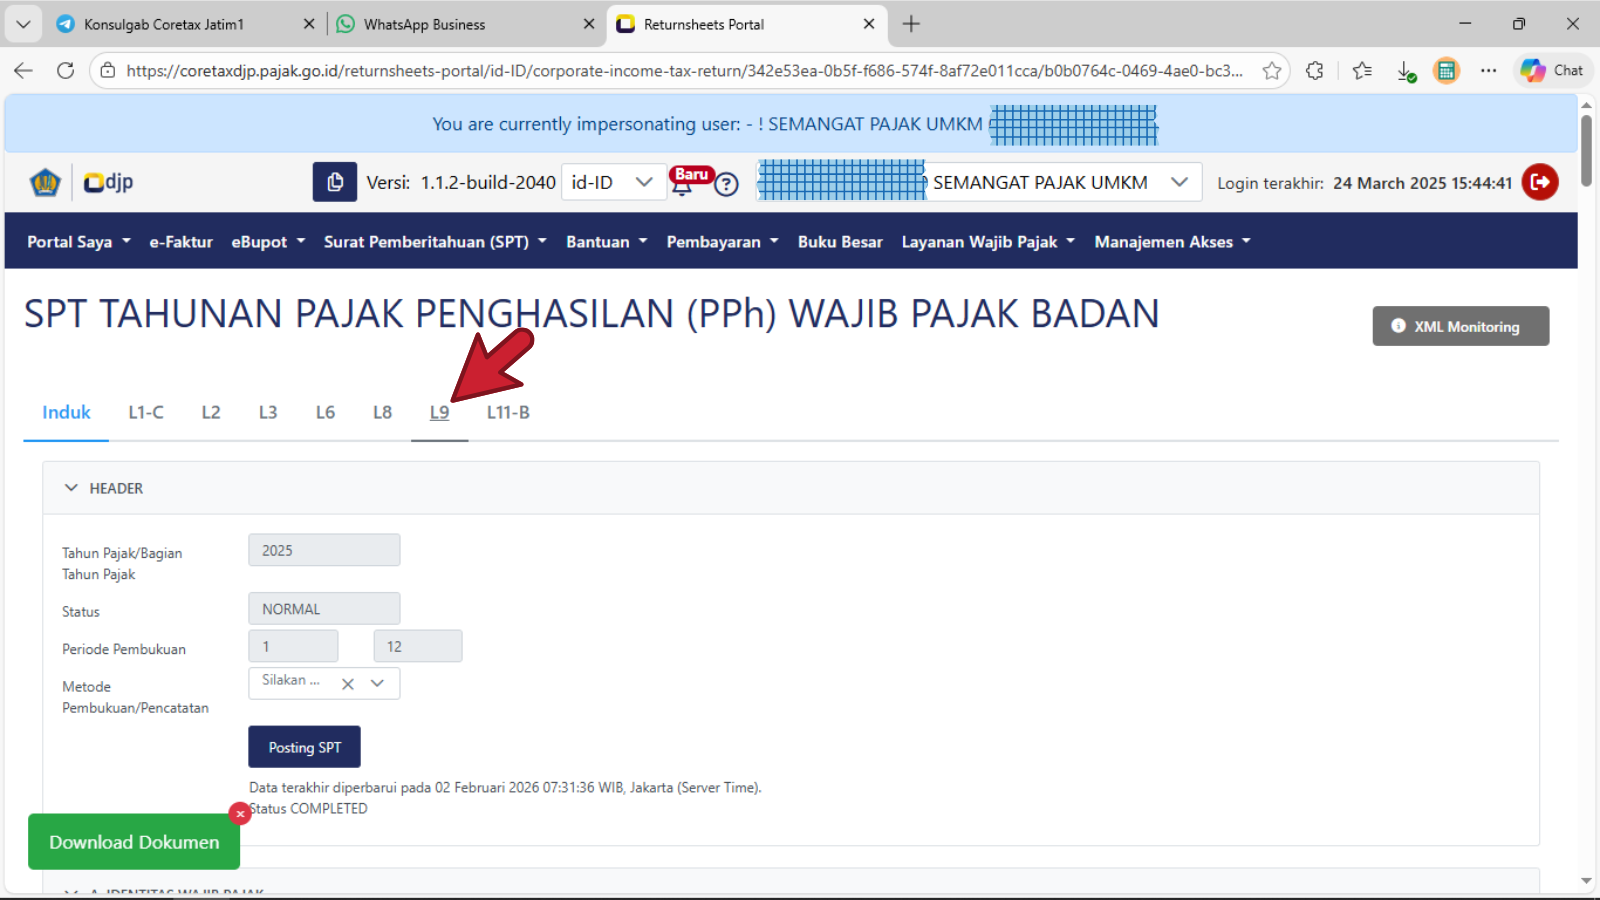Switch to the L9 tab
This screenshot has height=900, width=1600.
(439, 412)
